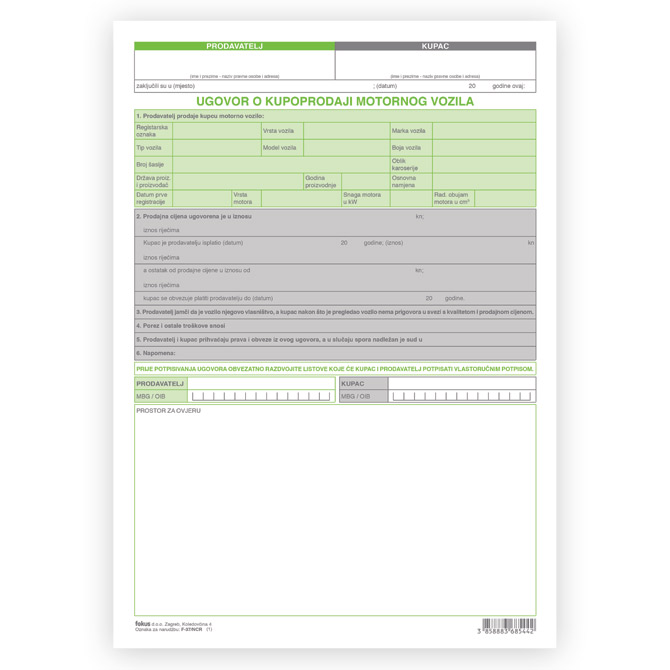Screen dimensions: 670x670
Task: Click the Boja vozila field
Action: (x=484, y=148)
